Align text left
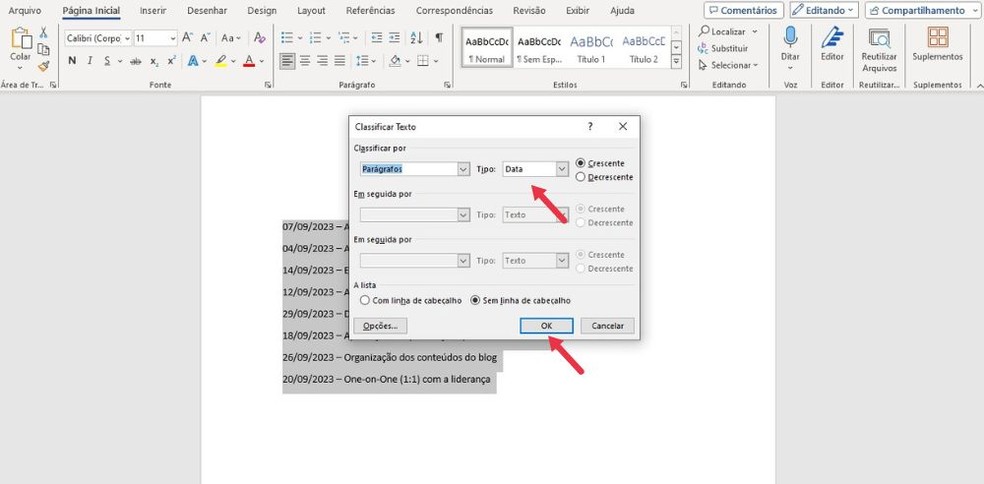Screen dimensions: 984x484 287,61
